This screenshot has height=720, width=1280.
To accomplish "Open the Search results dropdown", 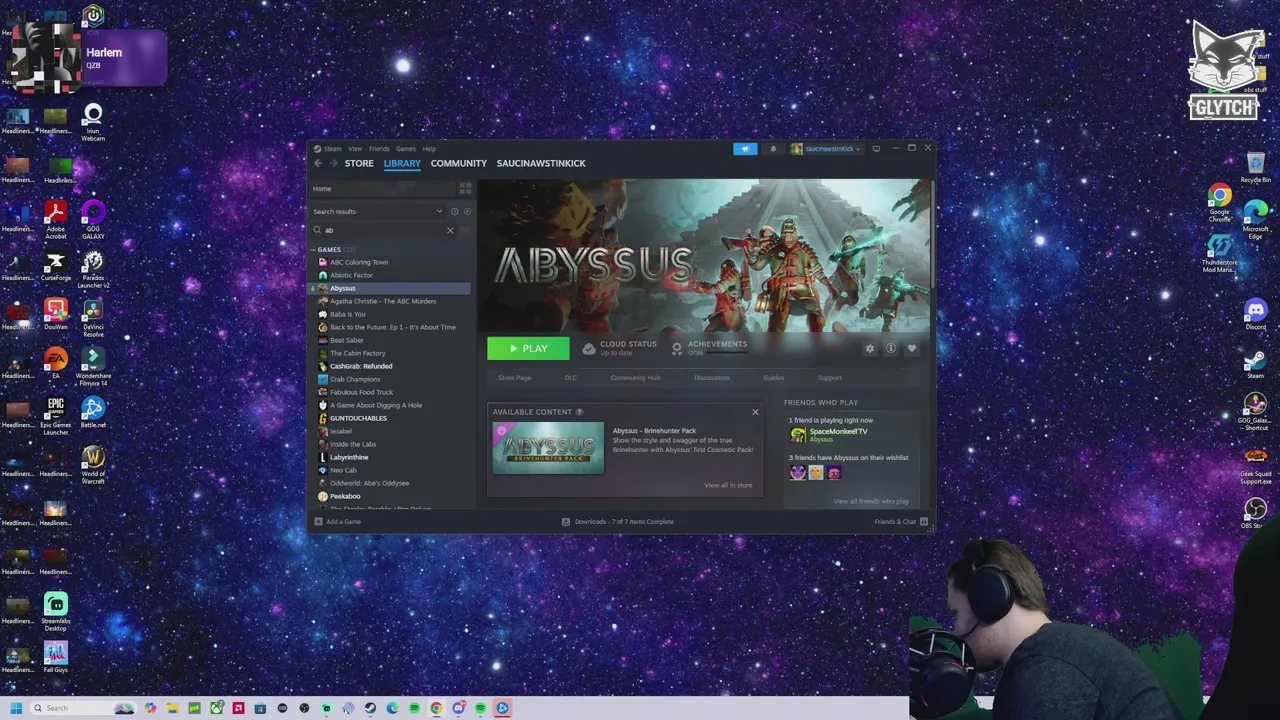I will pyautogui.click(x=378, y=211).
